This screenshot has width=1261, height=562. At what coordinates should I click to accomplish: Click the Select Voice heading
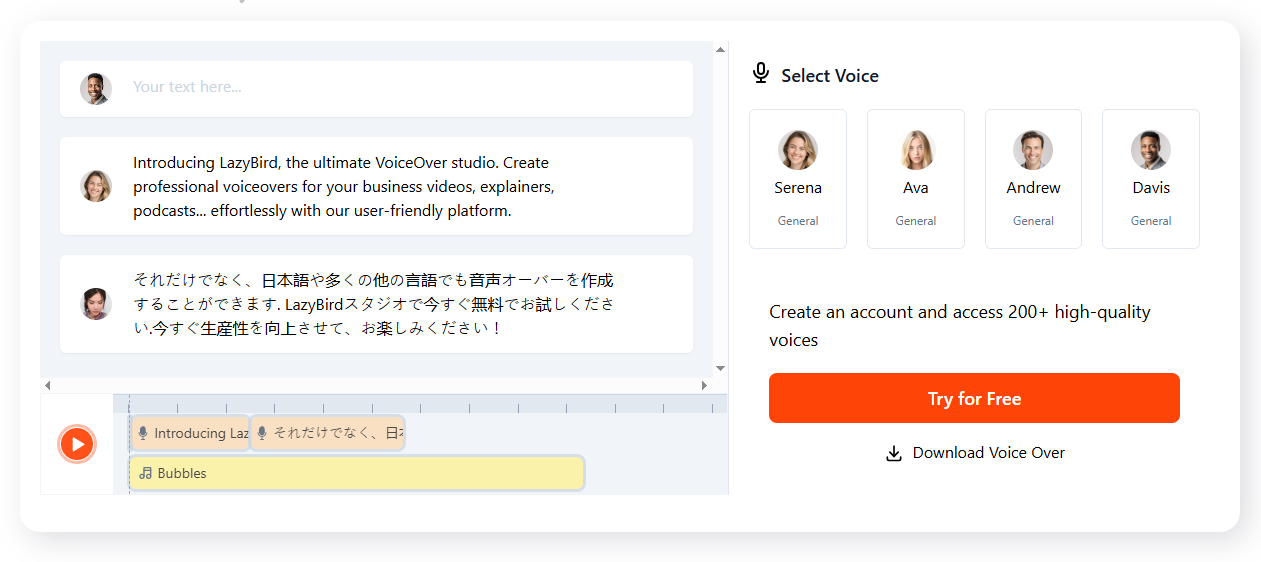[830, 76]
